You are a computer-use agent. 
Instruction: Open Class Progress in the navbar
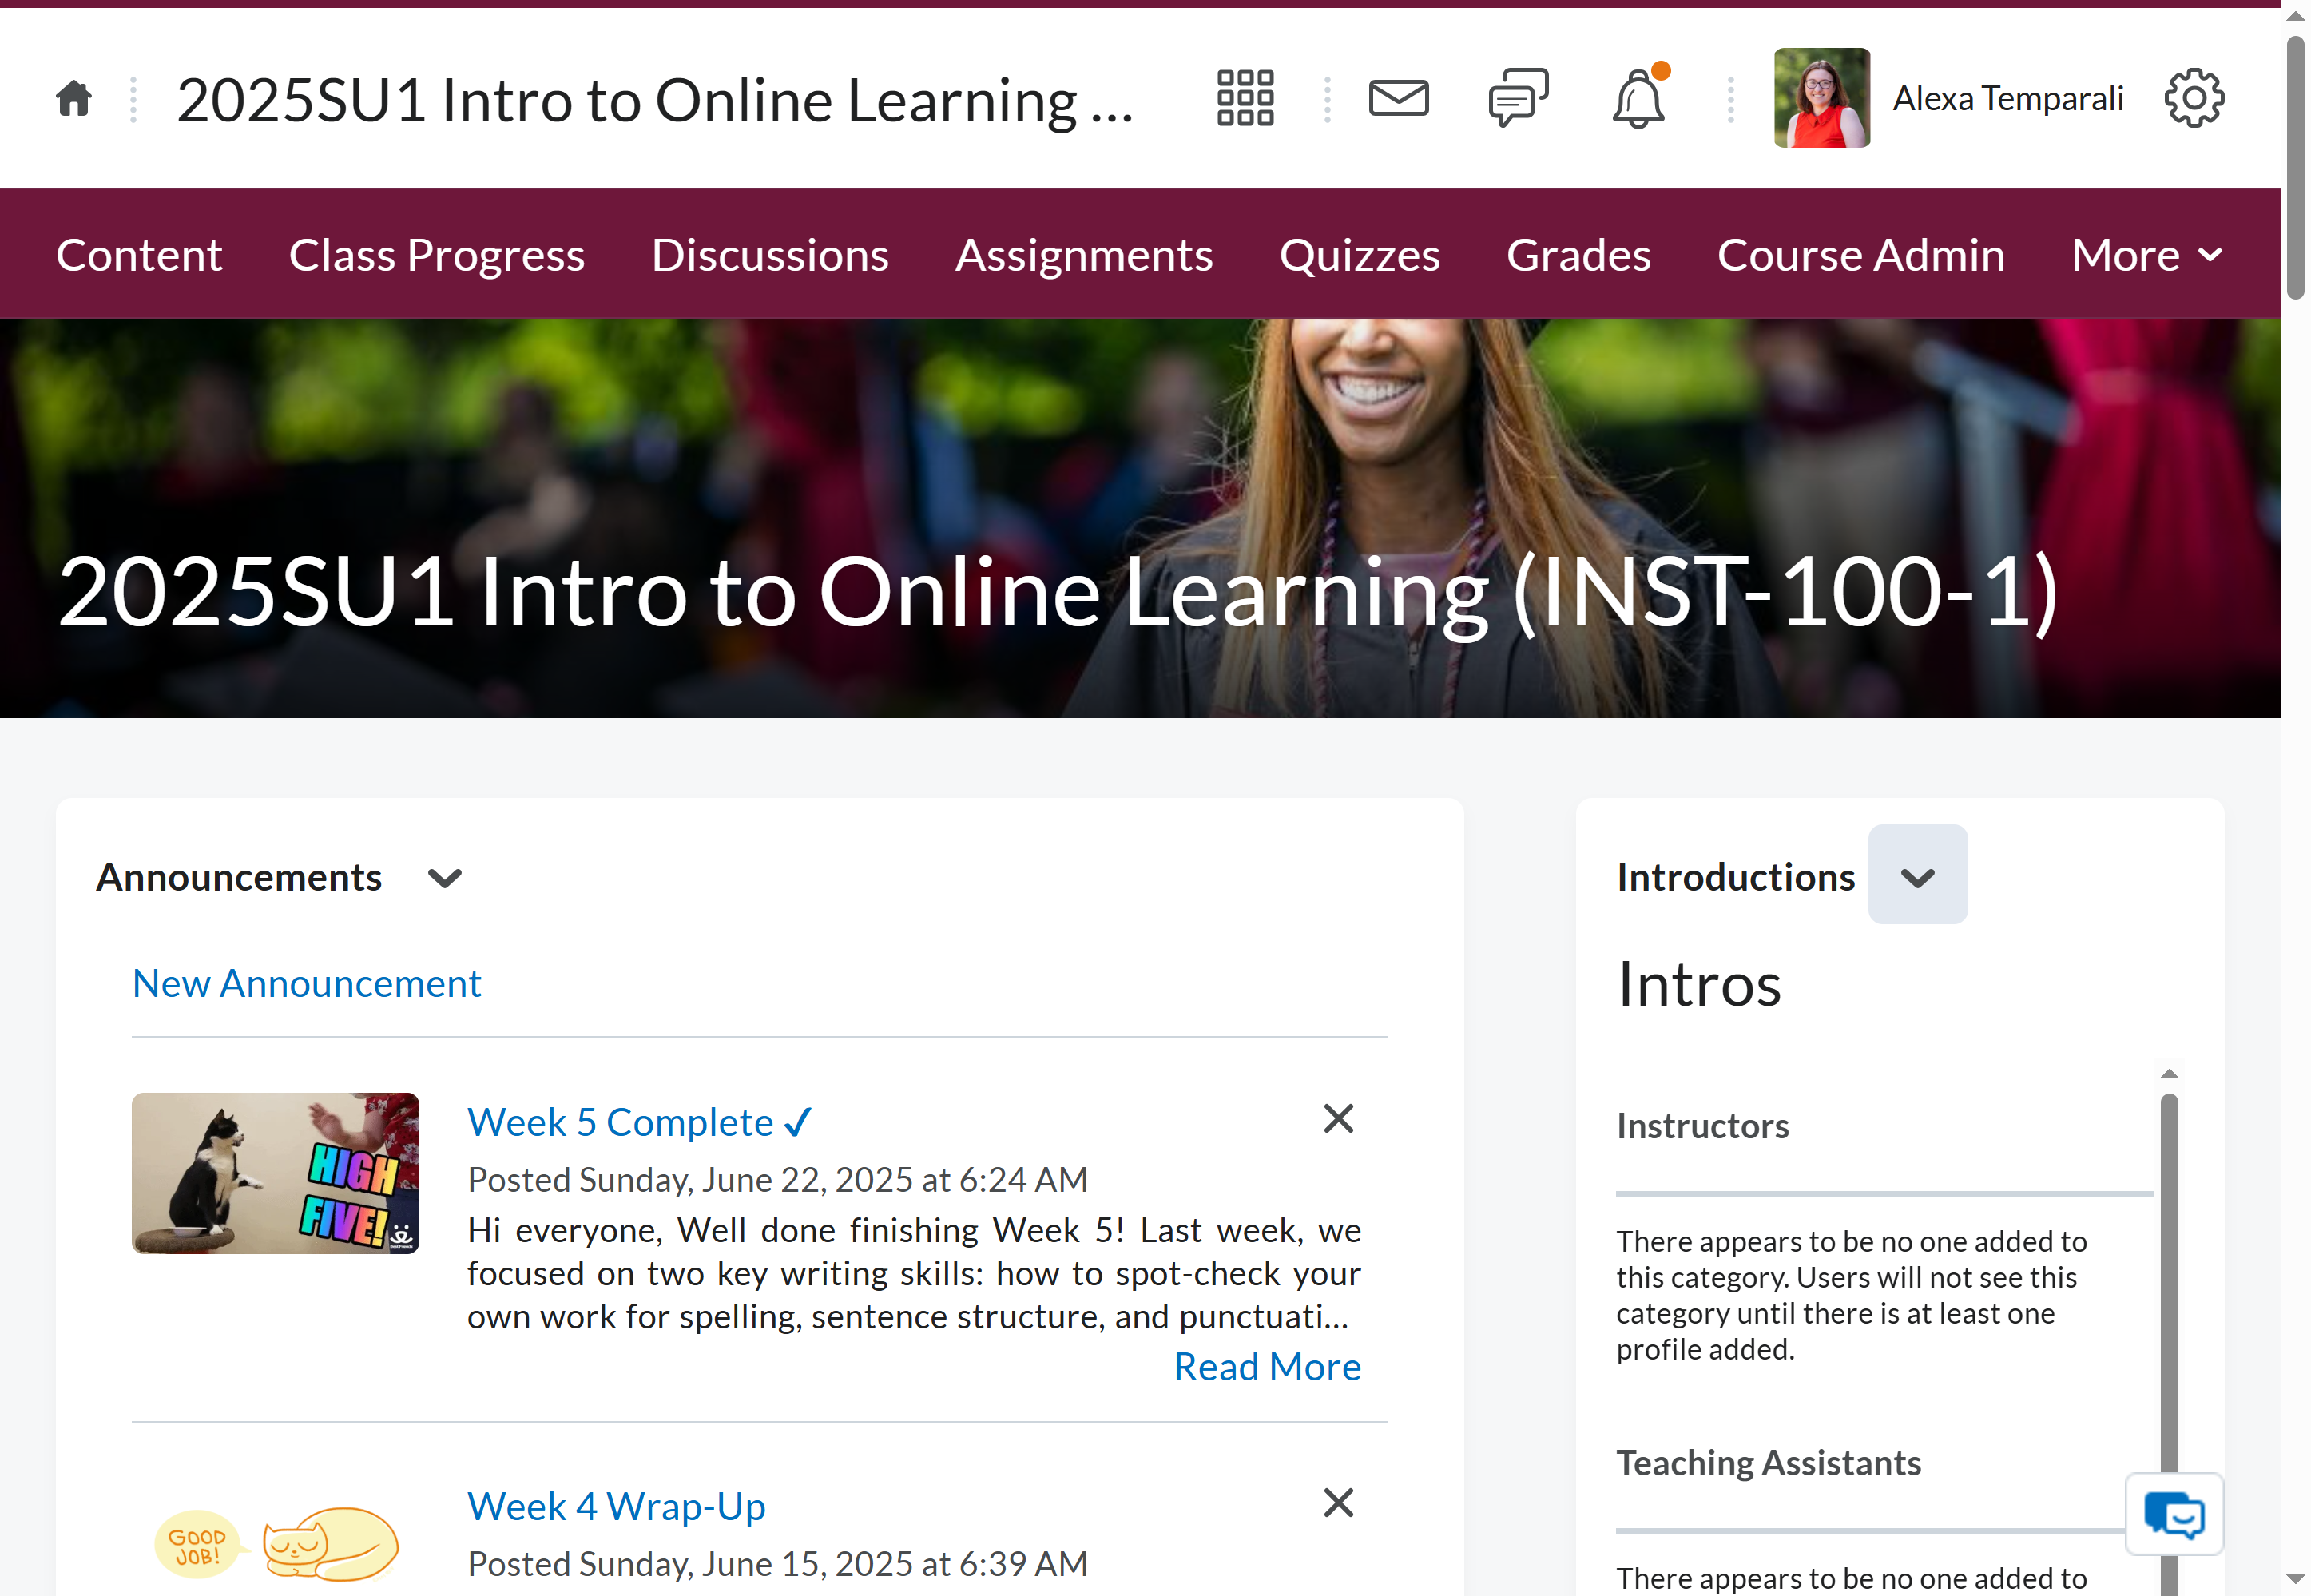(437, 254)
